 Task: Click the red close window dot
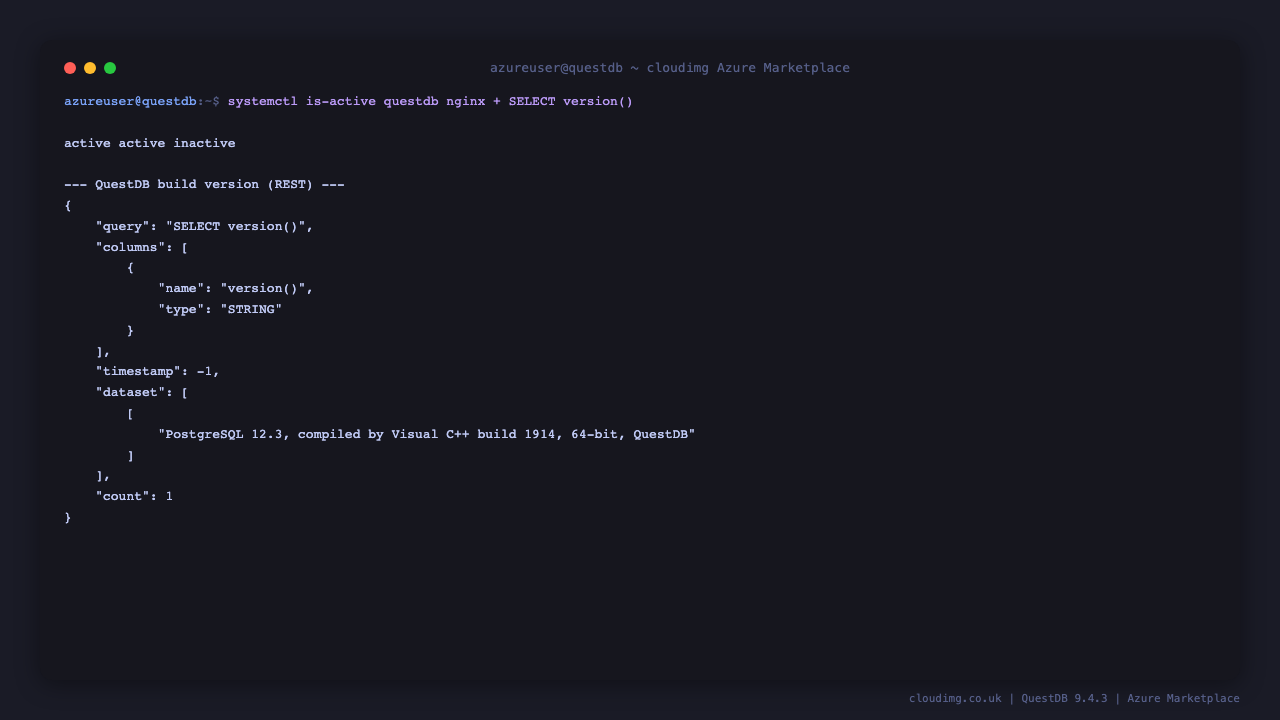[70, 68]
